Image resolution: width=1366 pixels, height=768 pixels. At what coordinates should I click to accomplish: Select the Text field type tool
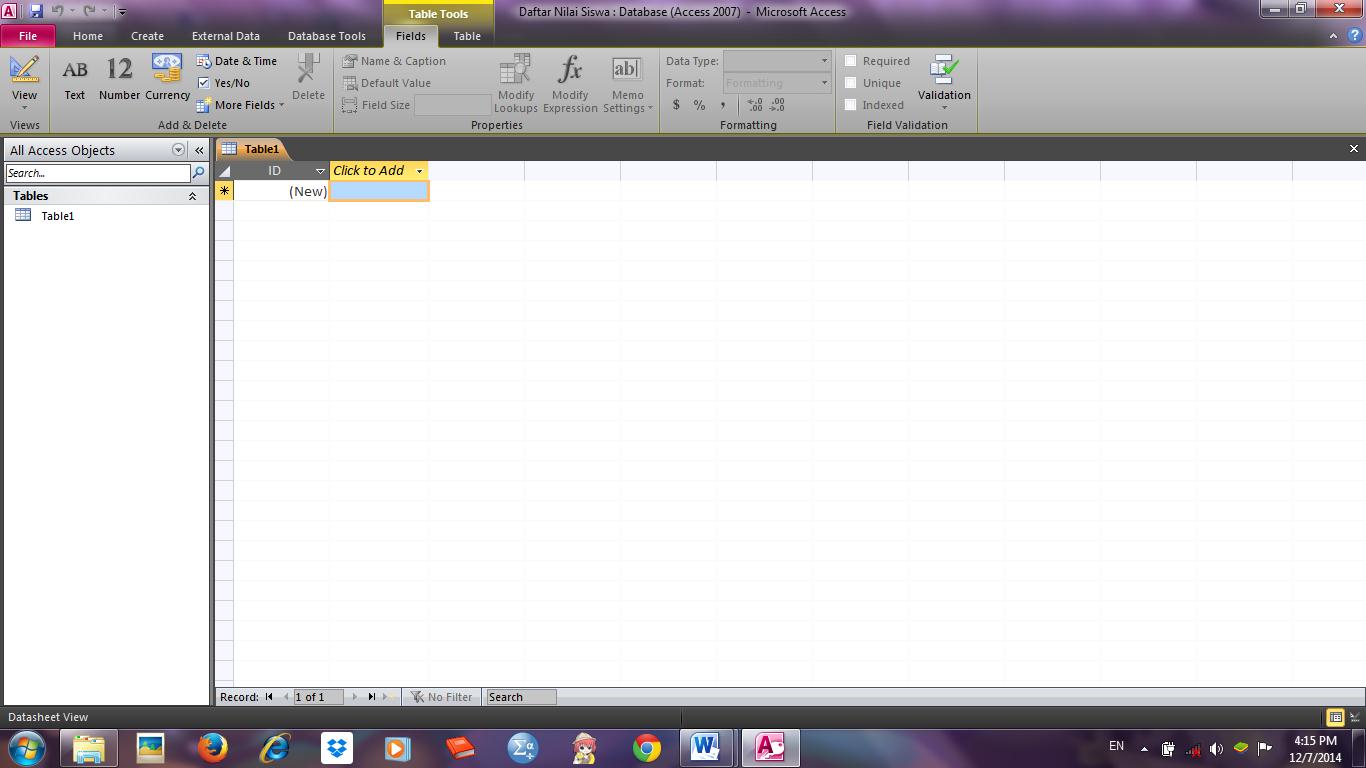(x=74, y=78)
